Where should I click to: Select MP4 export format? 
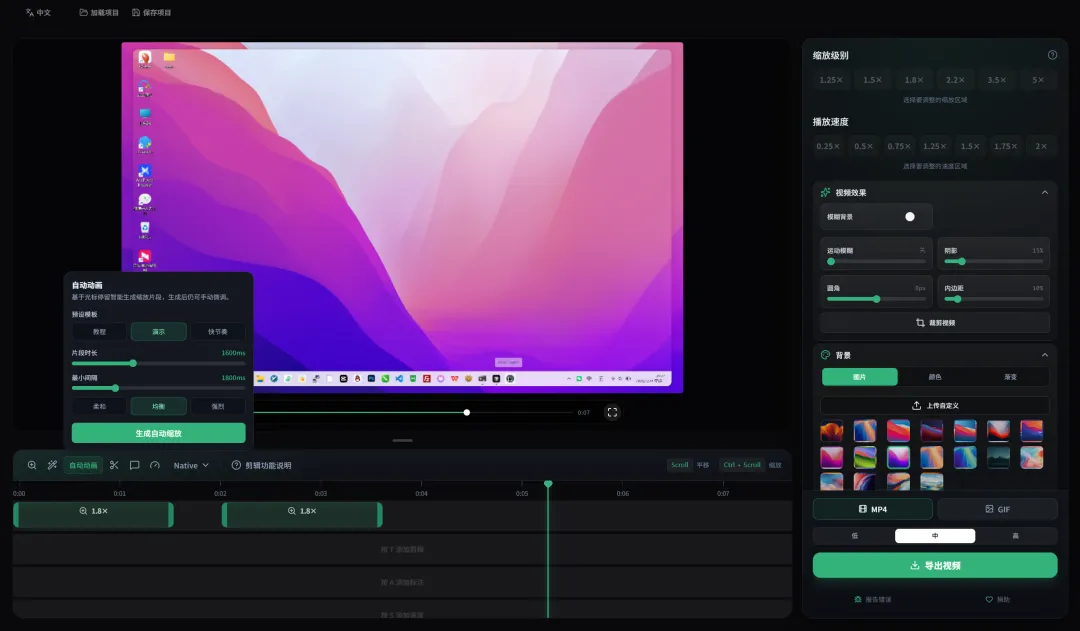pos(873,509)
